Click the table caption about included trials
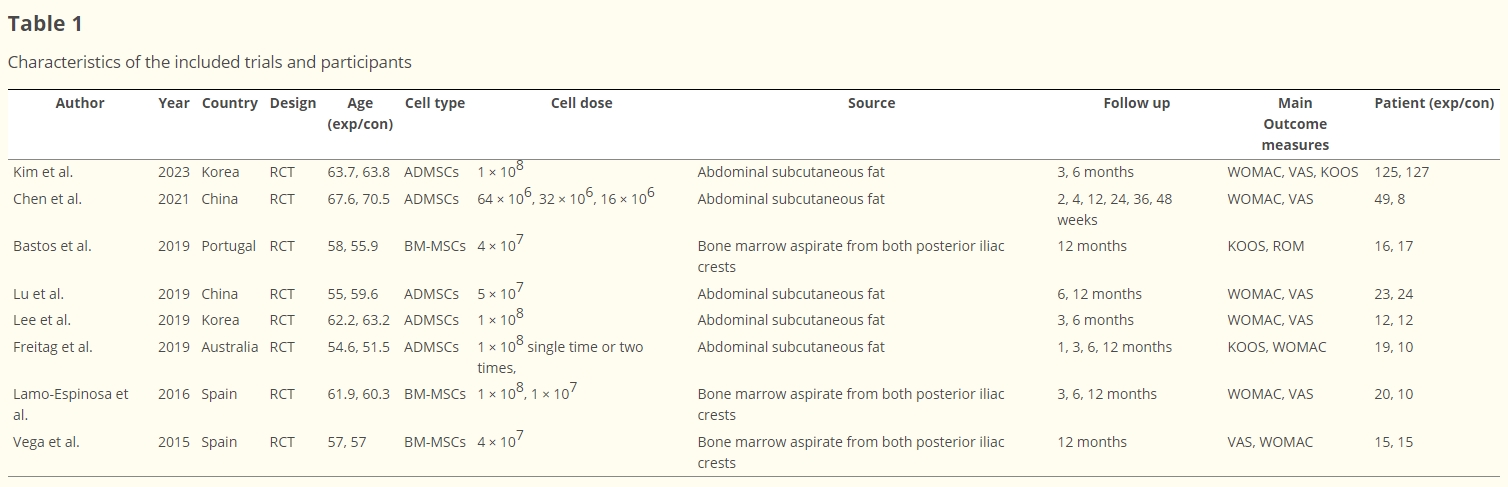The width and height of the screenshot is (1508, 487). [209, 62]
